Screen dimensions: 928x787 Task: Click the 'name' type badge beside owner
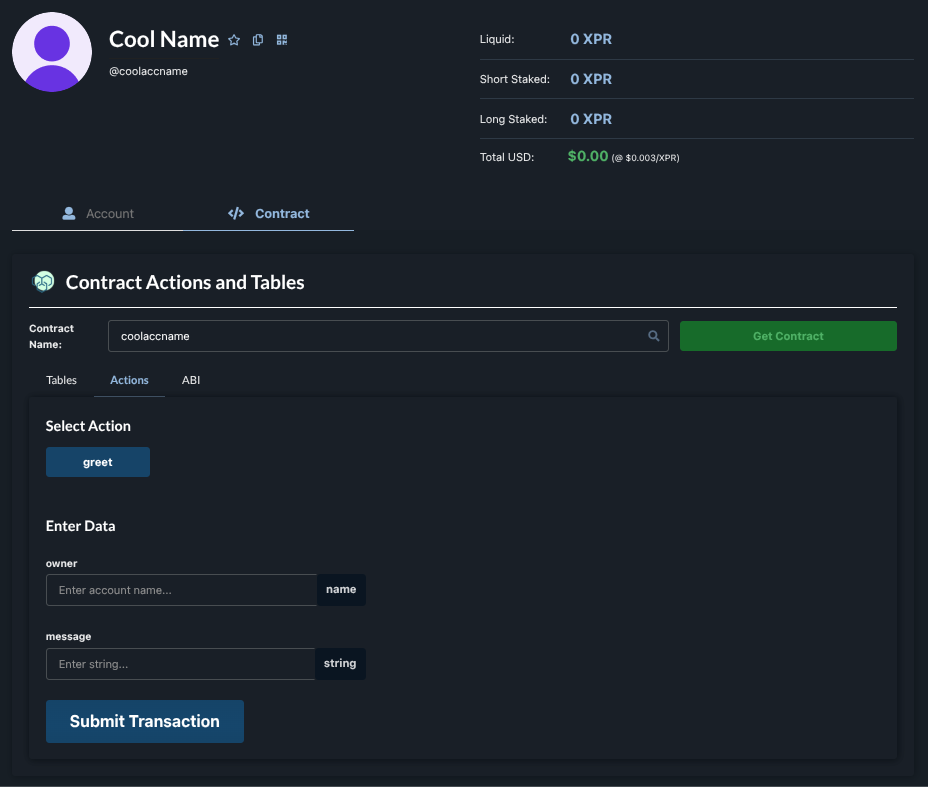[x=341, y=590]
